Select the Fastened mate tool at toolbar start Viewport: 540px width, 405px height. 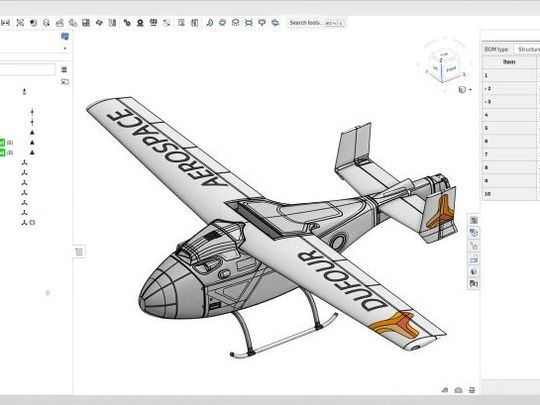click(x=6, y=23)
